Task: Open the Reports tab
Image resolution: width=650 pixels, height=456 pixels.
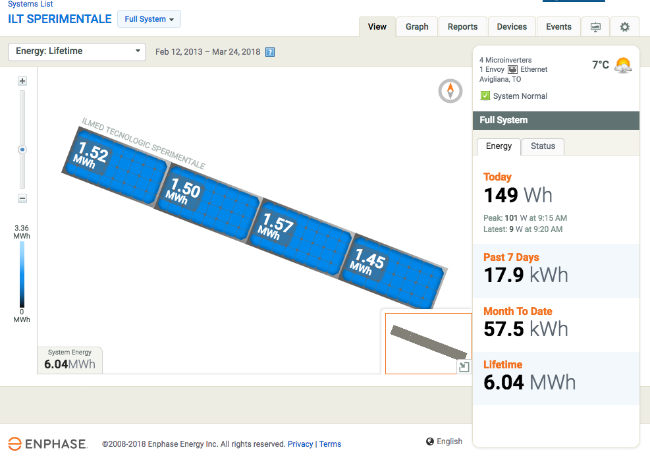Action: tap(462, 27)
